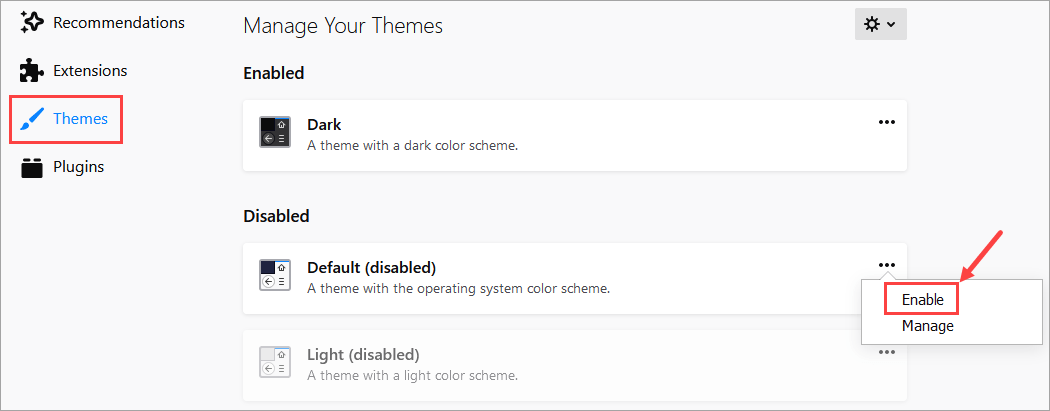This screenshot has width=1050, height=411.
Task: Click the Dark theme preview icon
Action: (x=274, y=132)
